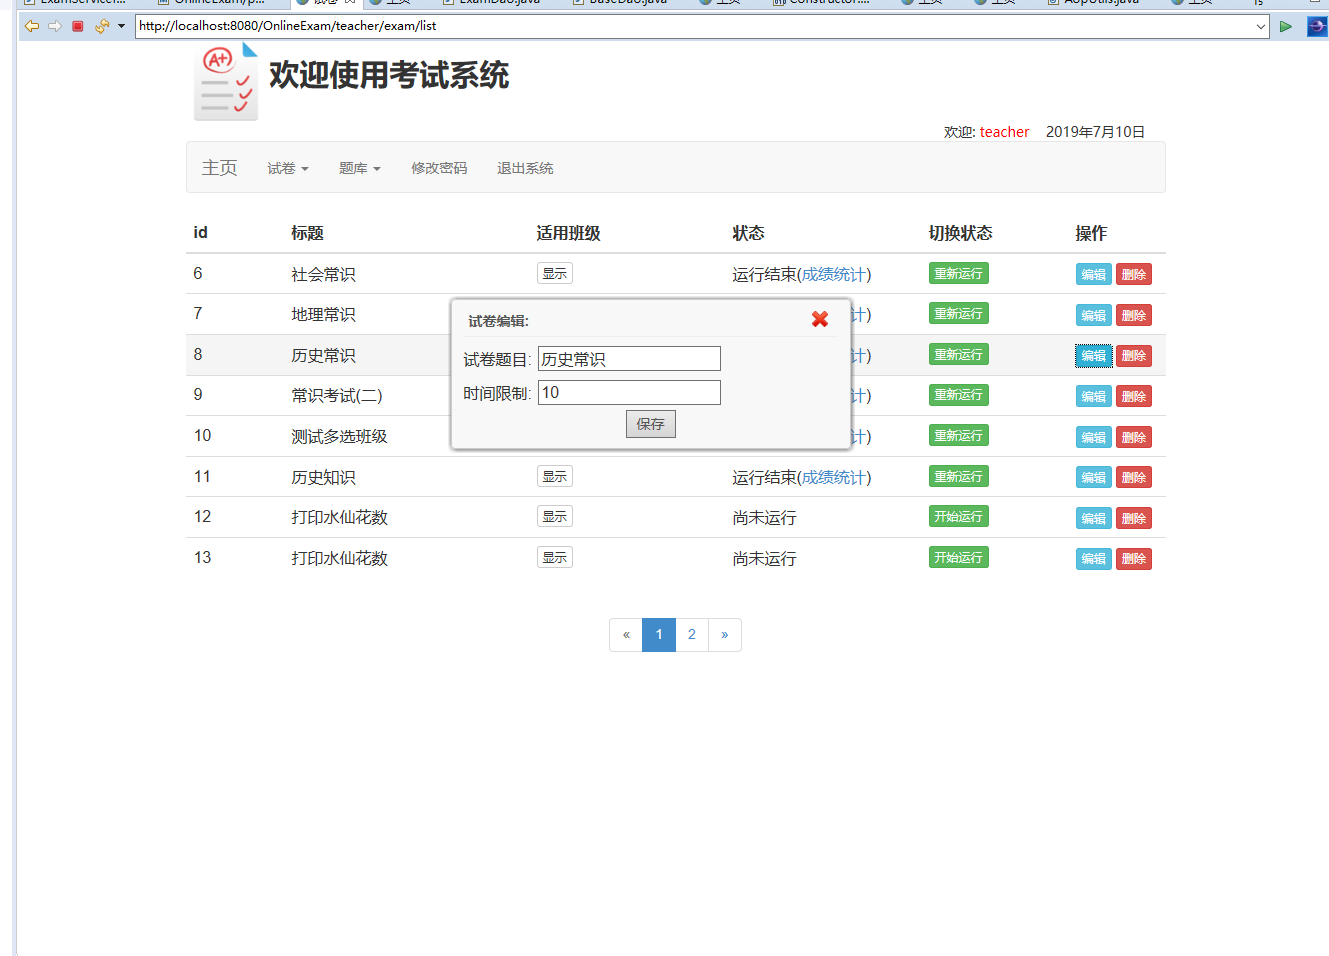Toggle 开始运行 for 打印水仙花数 row 12
1329x956 pixels.
click(x=958, y=517)
